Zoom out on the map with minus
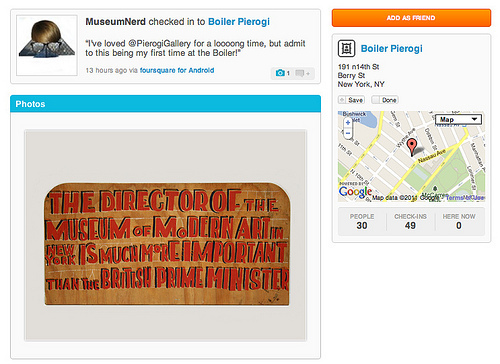Screen dimensions: 500x364 pos(348,133)
